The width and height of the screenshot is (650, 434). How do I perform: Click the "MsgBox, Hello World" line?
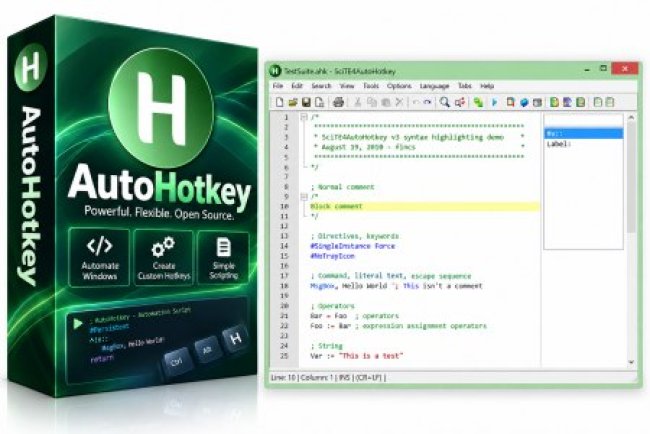point(396,286)
